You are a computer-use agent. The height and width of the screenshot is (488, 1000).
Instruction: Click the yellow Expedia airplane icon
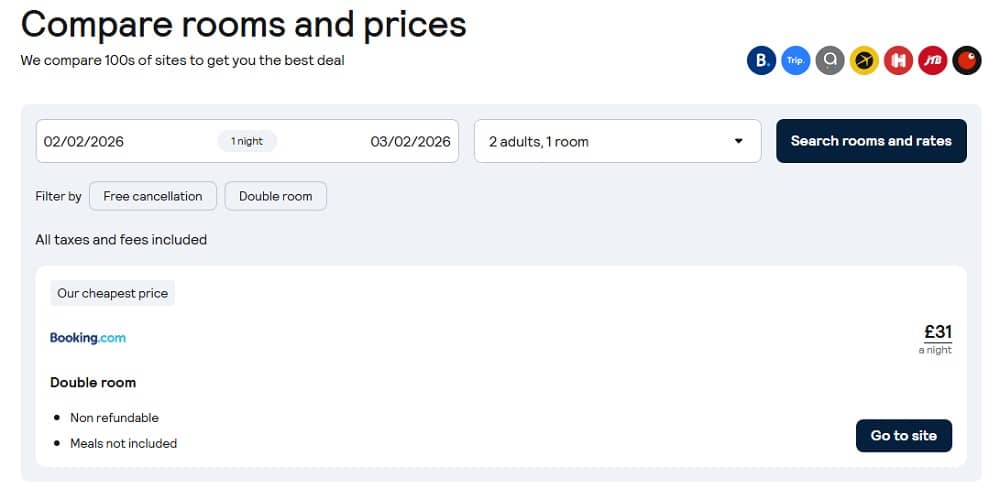(x=864, y=61)
